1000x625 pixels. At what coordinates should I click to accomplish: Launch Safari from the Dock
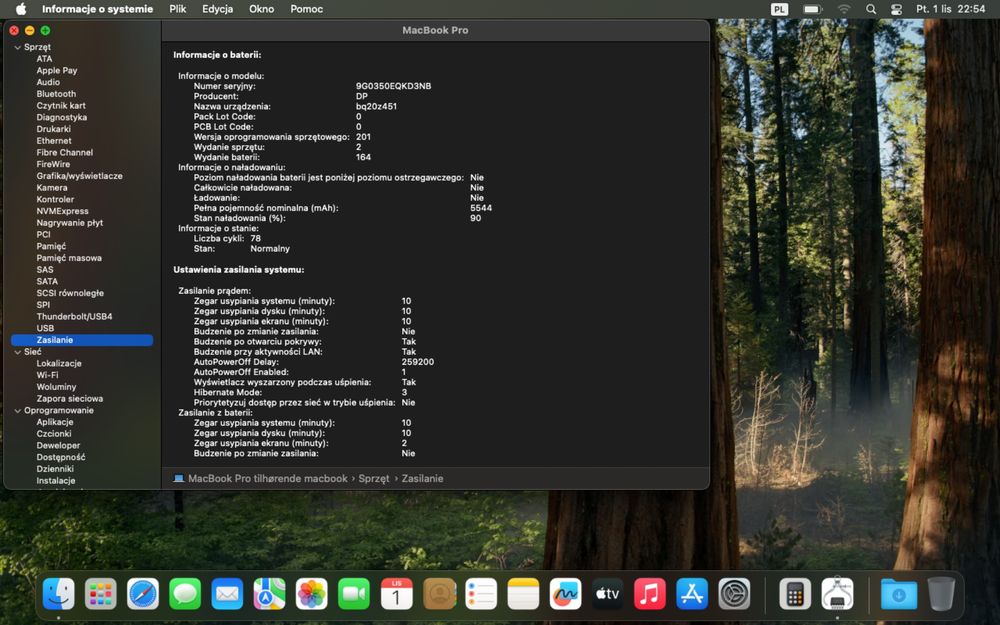tap(143, 594)
